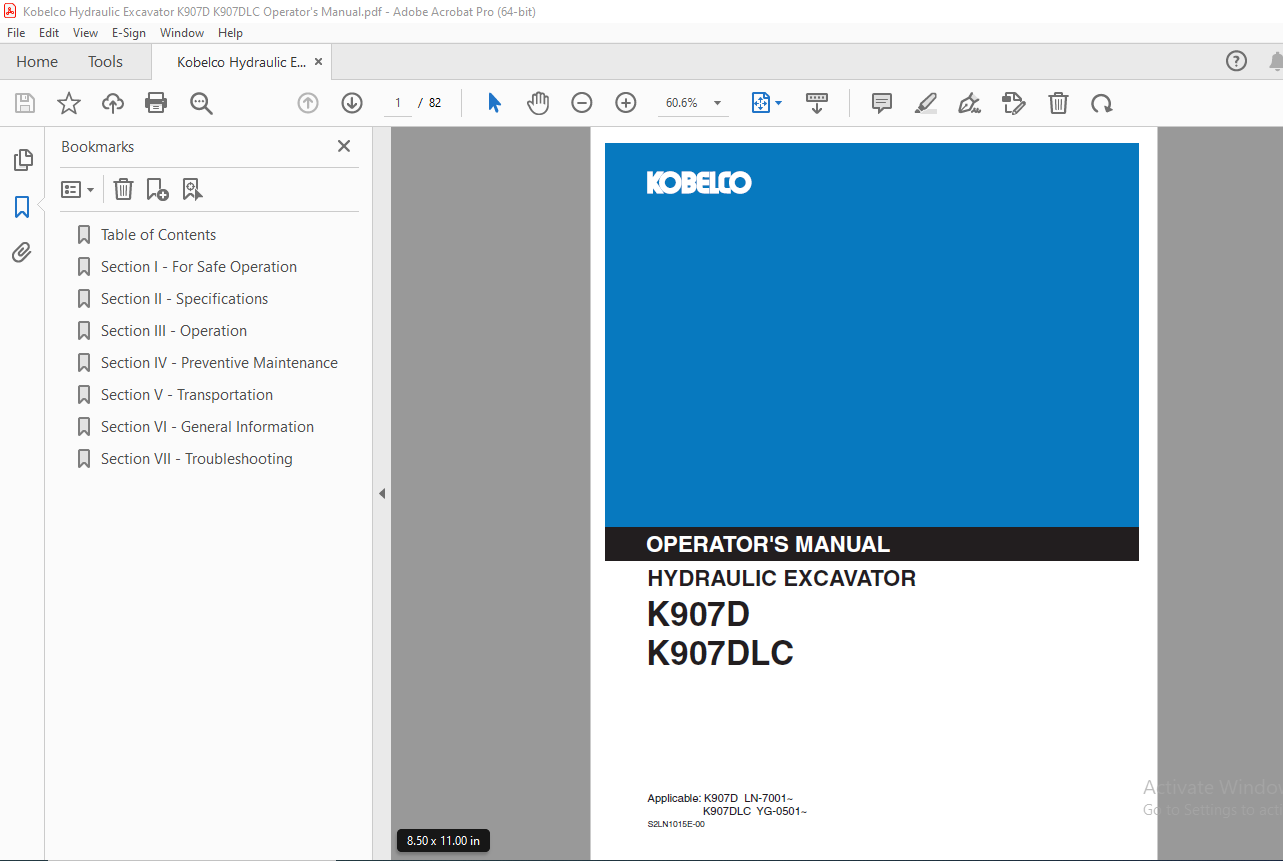1283x861 pixels.
Task: Select the Highlight text pen tool
Action: click(x=926, y=103)
